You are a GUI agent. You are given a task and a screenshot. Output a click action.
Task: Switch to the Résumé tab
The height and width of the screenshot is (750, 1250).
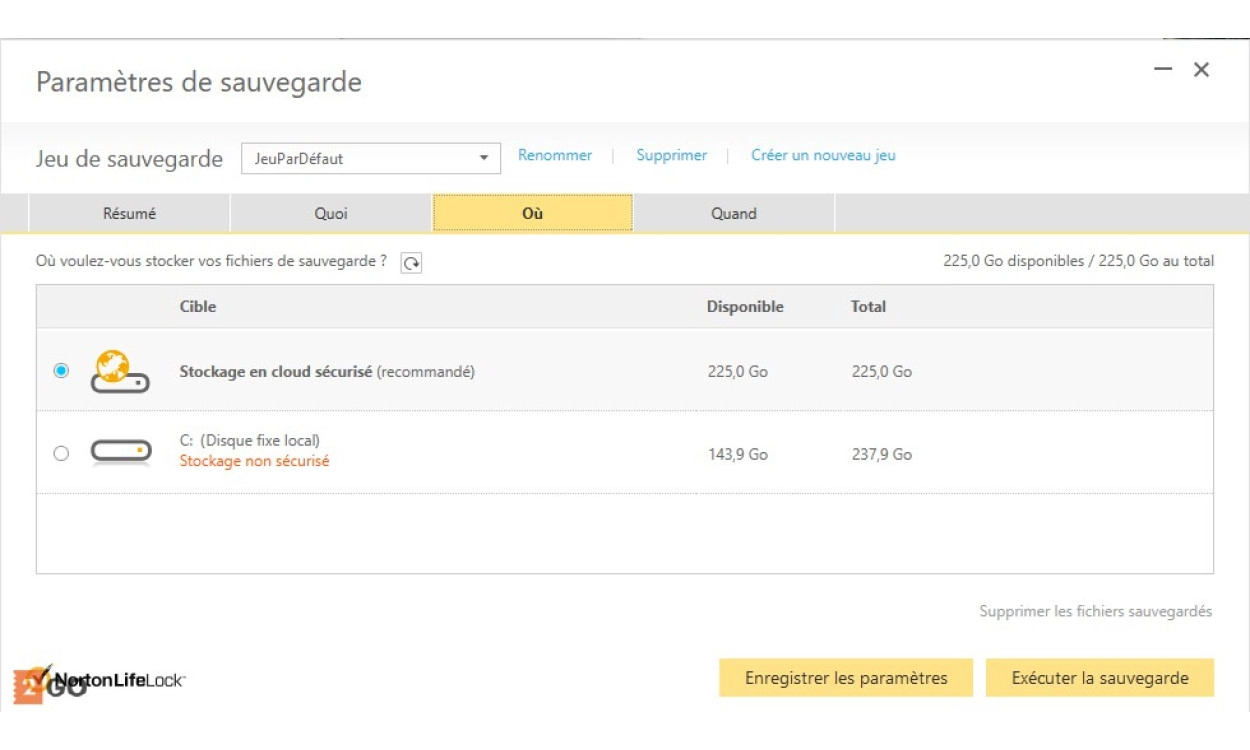click(130, 213)
